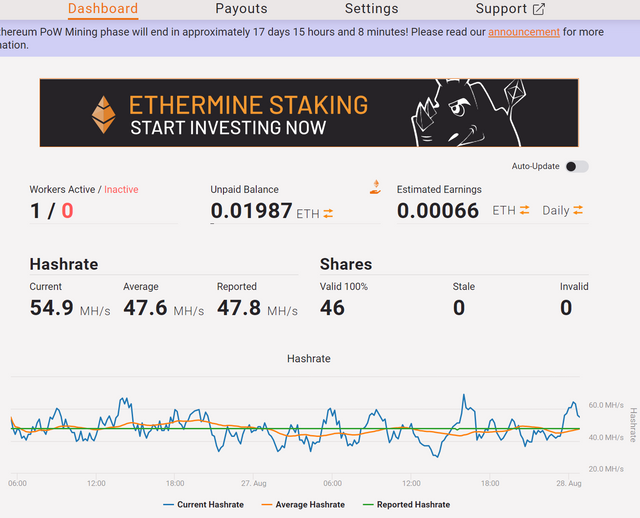This screenshot has width=640, height=518.
Task: Click the Reported hashrate value 47.8
Action: pos(239,308)
